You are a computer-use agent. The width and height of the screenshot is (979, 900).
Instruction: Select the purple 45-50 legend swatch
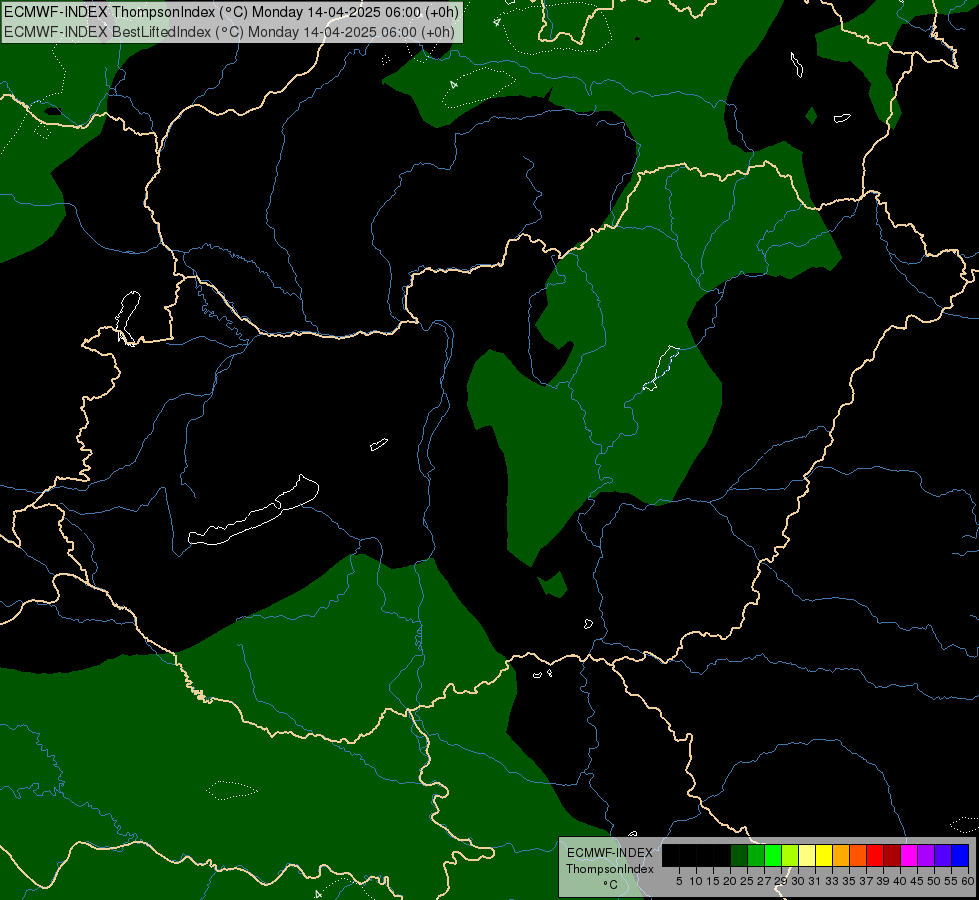926,855
